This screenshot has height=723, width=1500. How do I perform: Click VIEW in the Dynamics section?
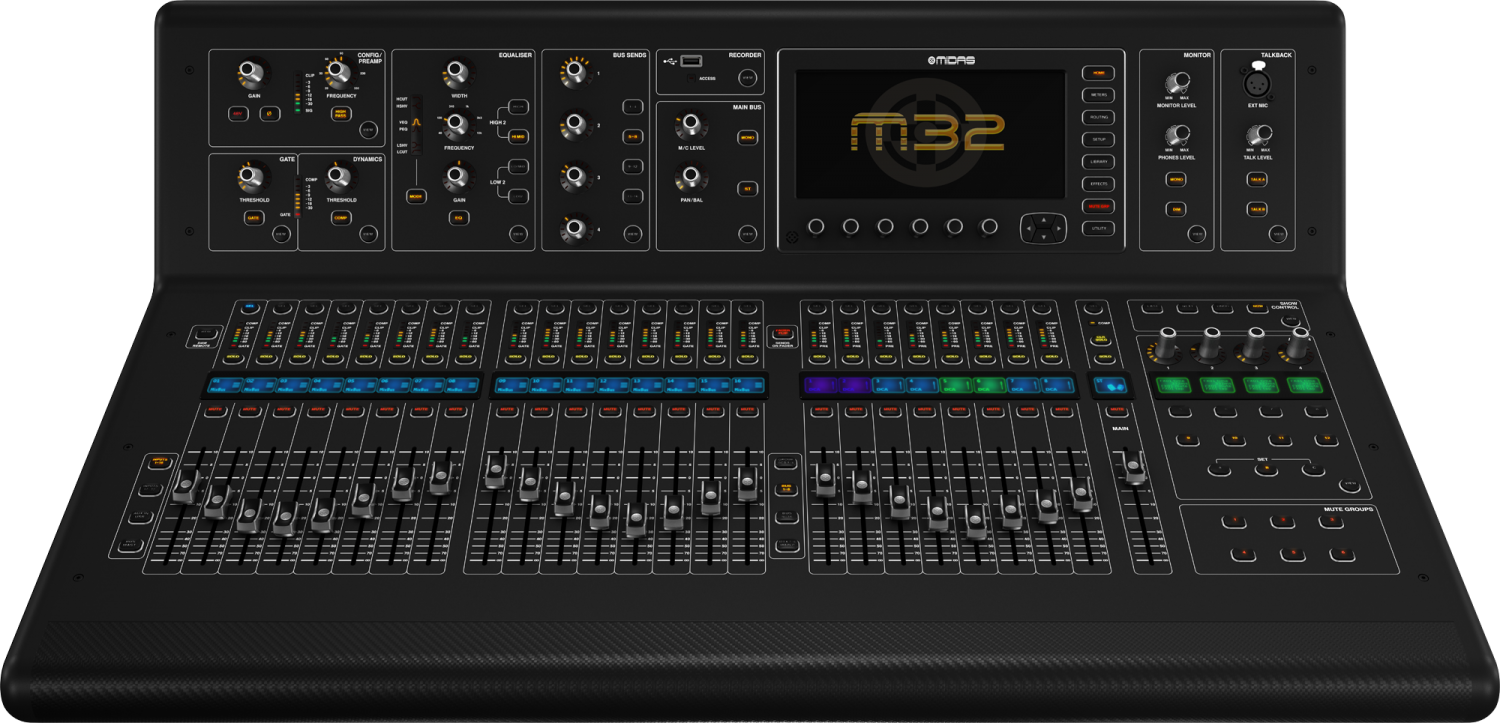(x=368, y=234)
